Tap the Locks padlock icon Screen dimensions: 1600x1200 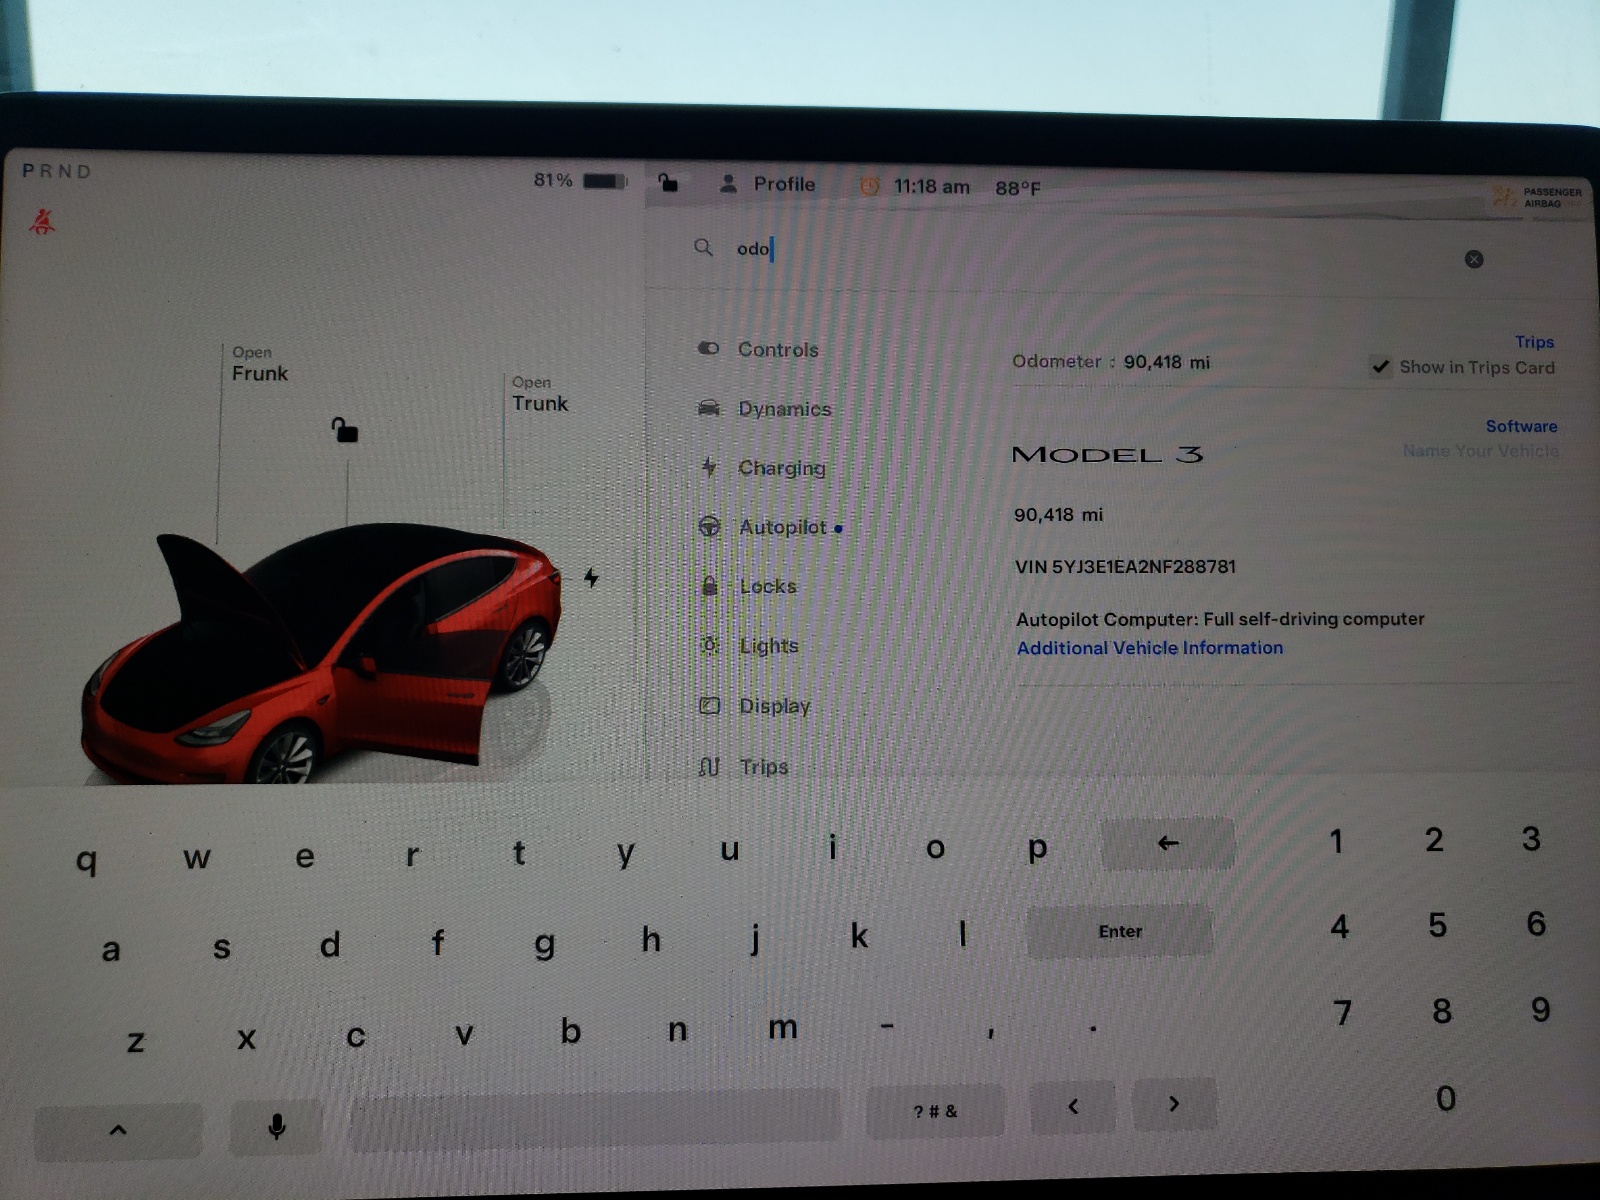tap(710, 585)
